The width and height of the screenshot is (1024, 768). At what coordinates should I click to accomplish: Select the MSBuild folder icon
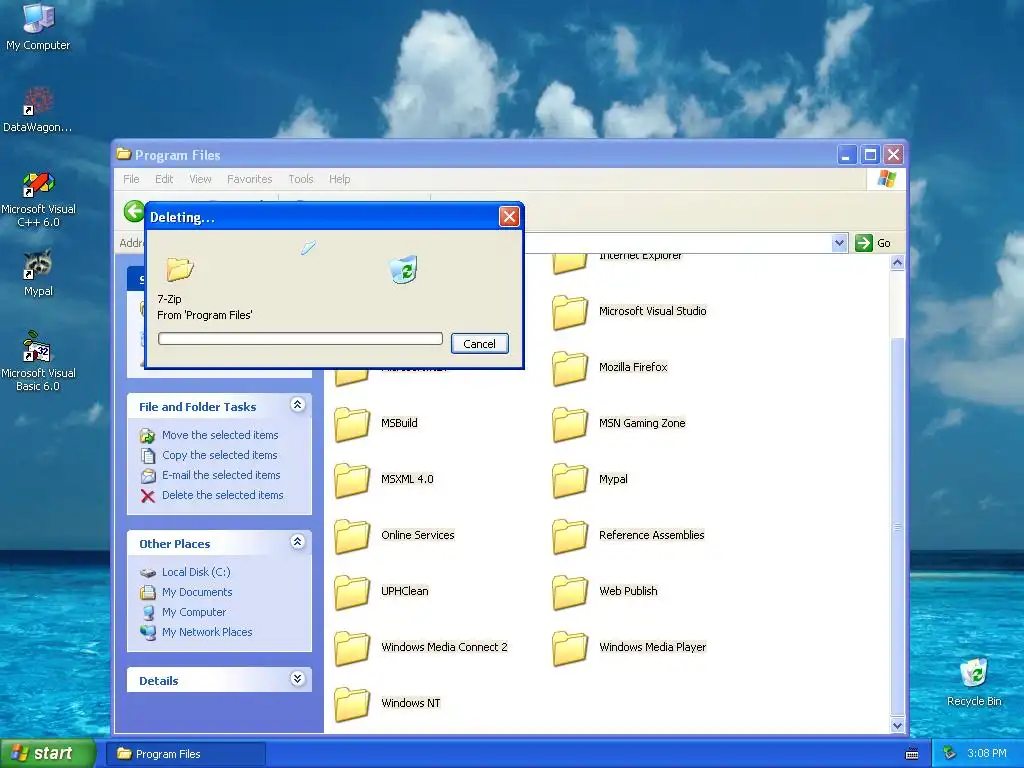[x=352, y=424]
